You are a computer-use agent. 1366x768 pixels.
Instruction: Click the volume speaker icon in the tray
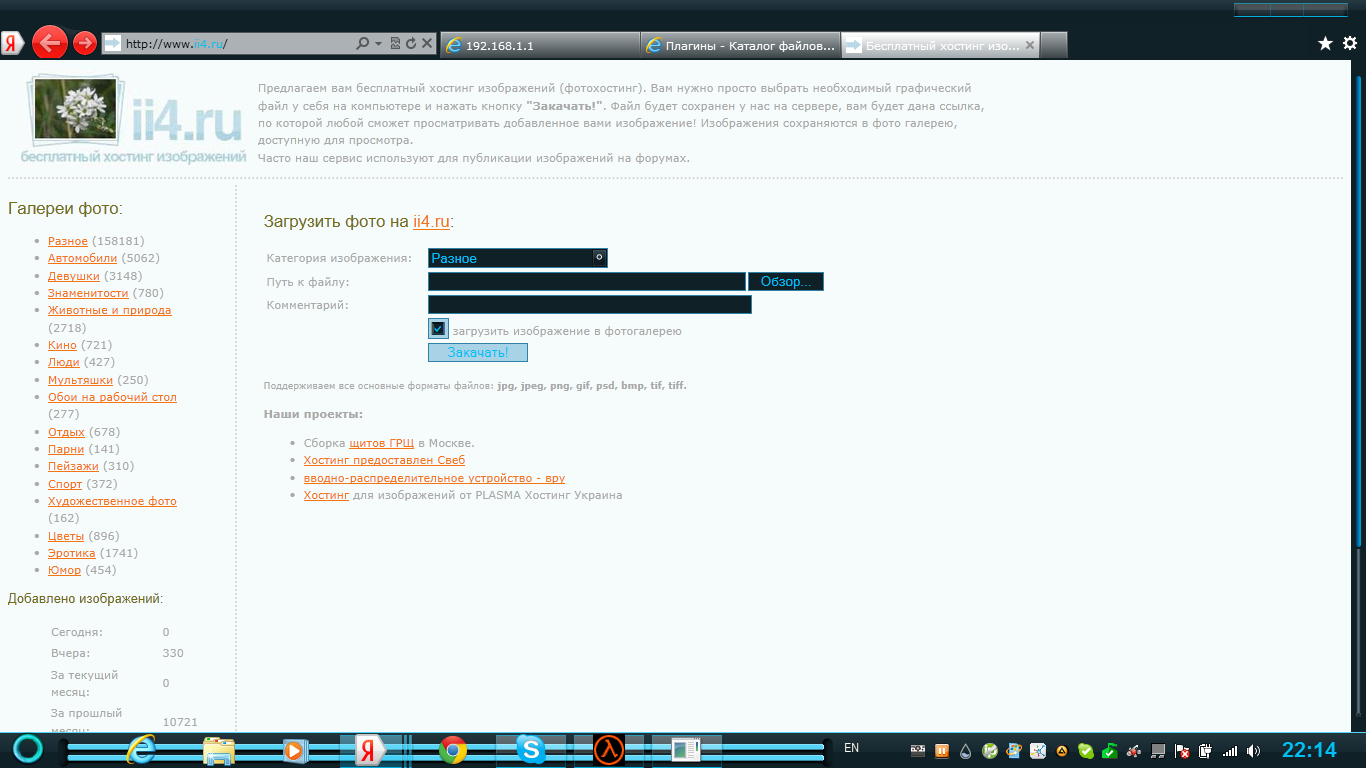(1254, 750)
